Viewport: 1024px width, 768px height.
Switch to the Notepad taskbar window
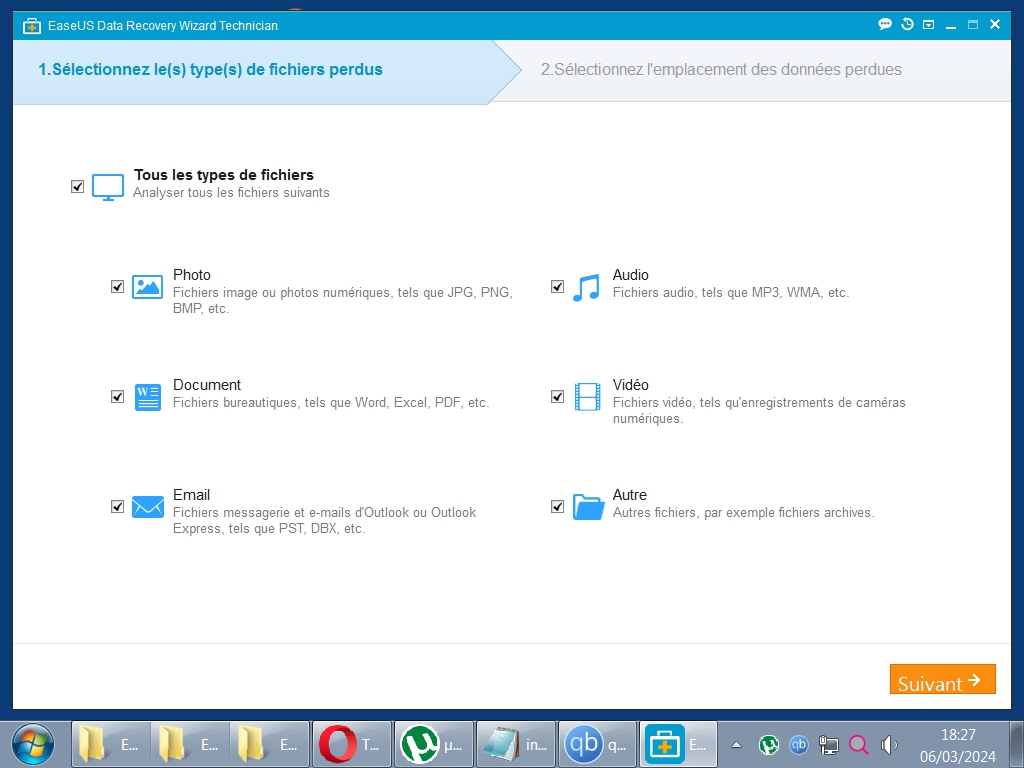(x=516, y=744)
